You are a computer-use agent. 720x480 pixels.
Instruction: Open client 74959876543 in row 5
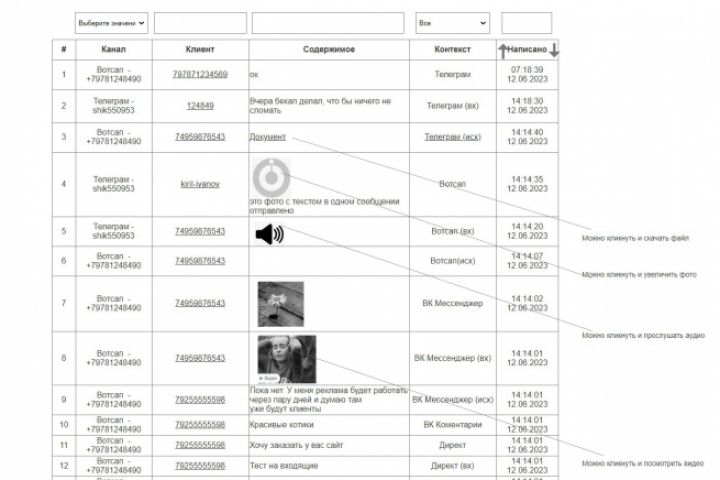point(200,231)
